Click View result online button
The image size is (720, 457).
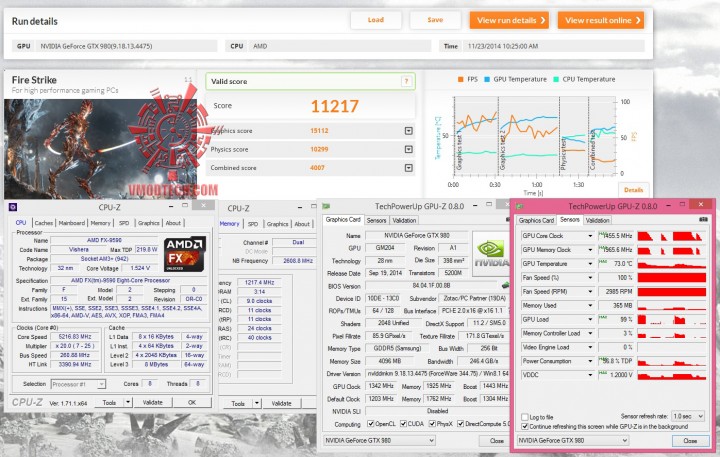tap(601, 20)
